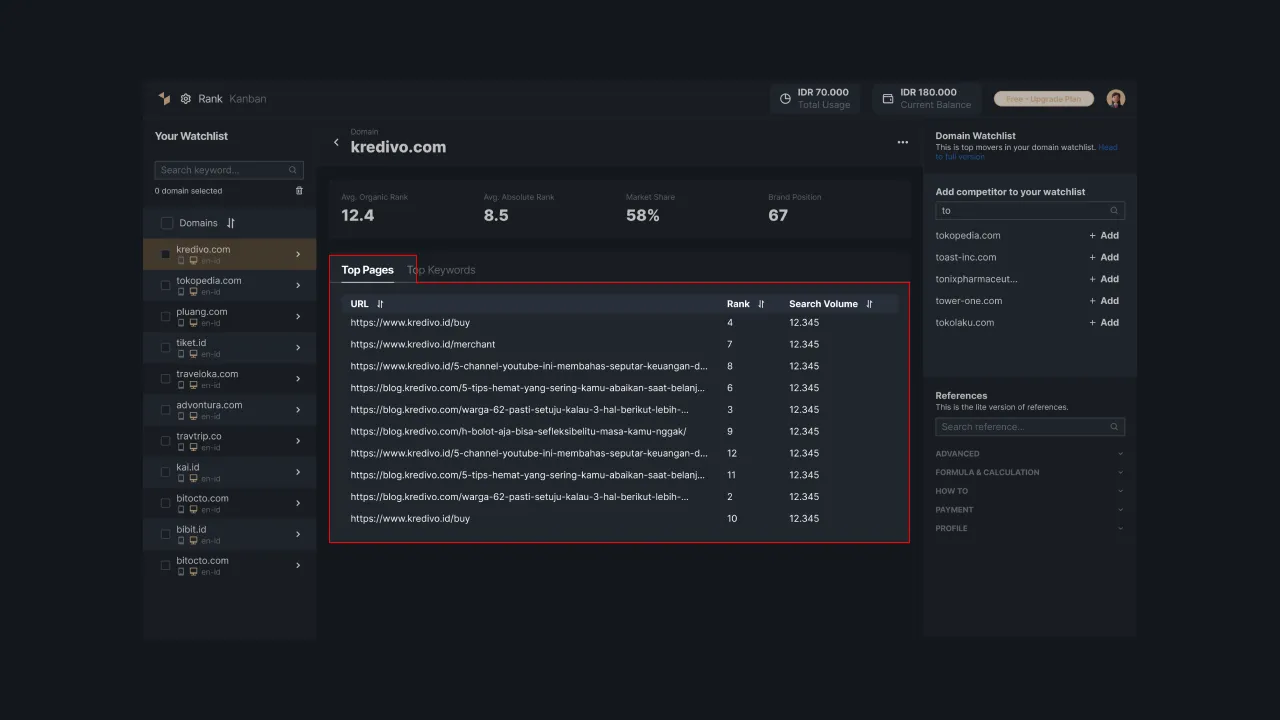Focus the competitor search field containing 'to'

tap(1030, 211)
